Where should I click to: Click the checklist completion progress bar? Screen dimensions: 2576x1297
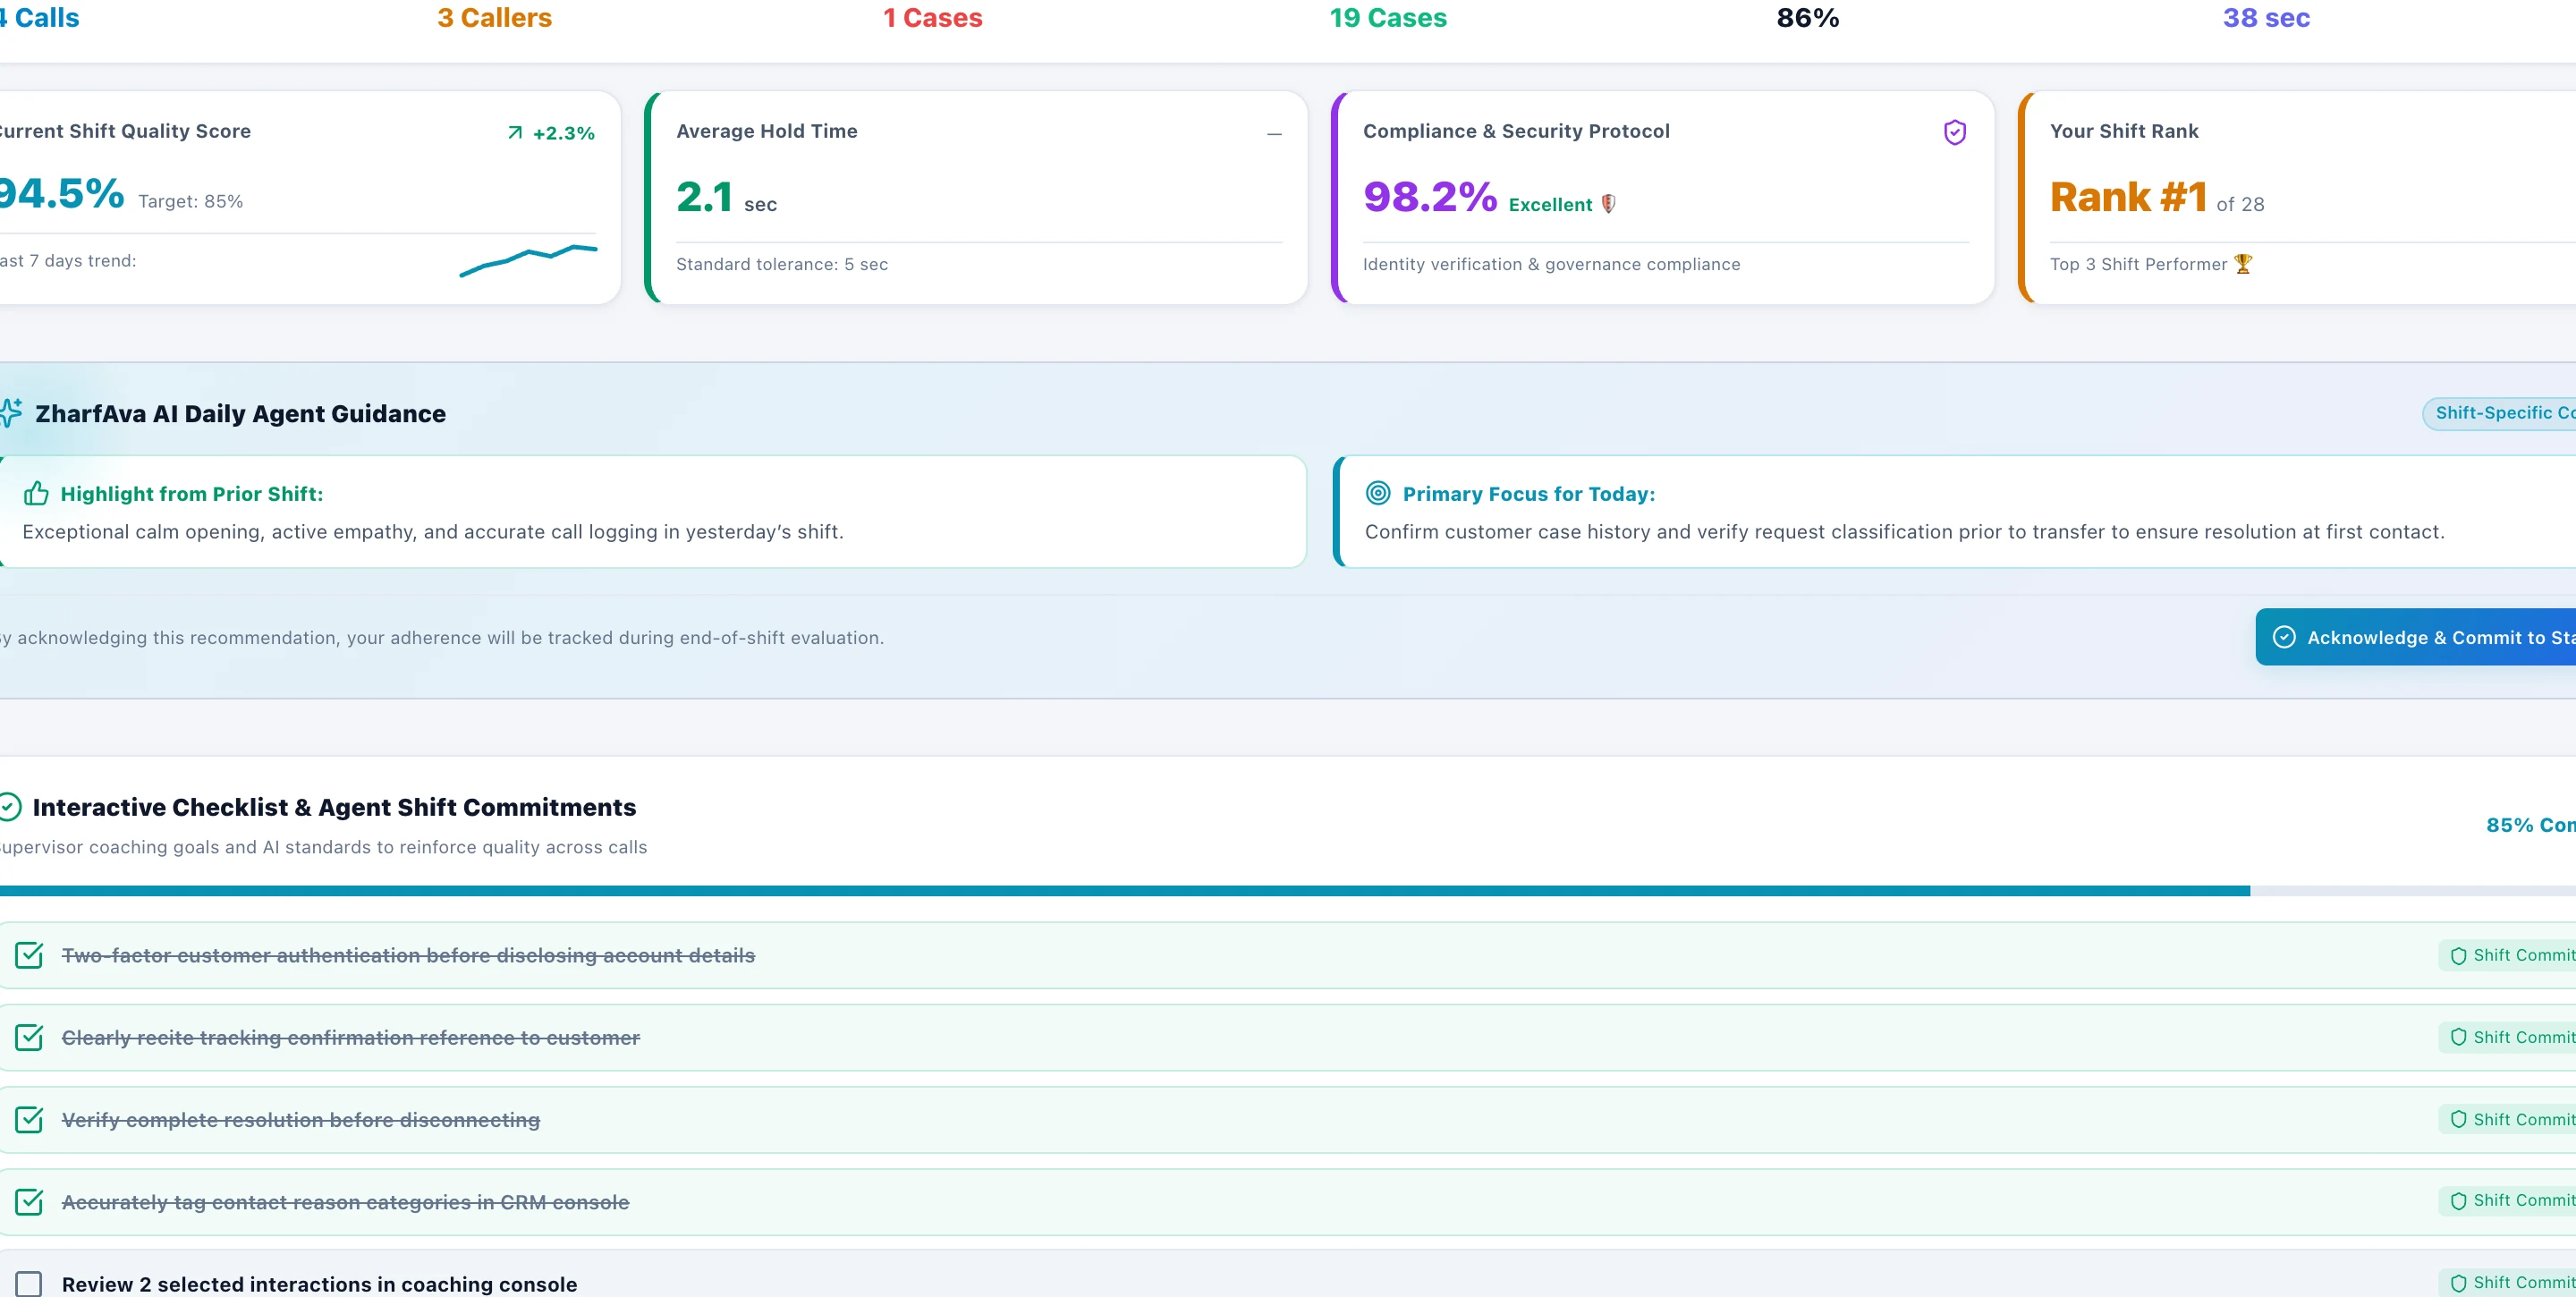[1288, 890]
